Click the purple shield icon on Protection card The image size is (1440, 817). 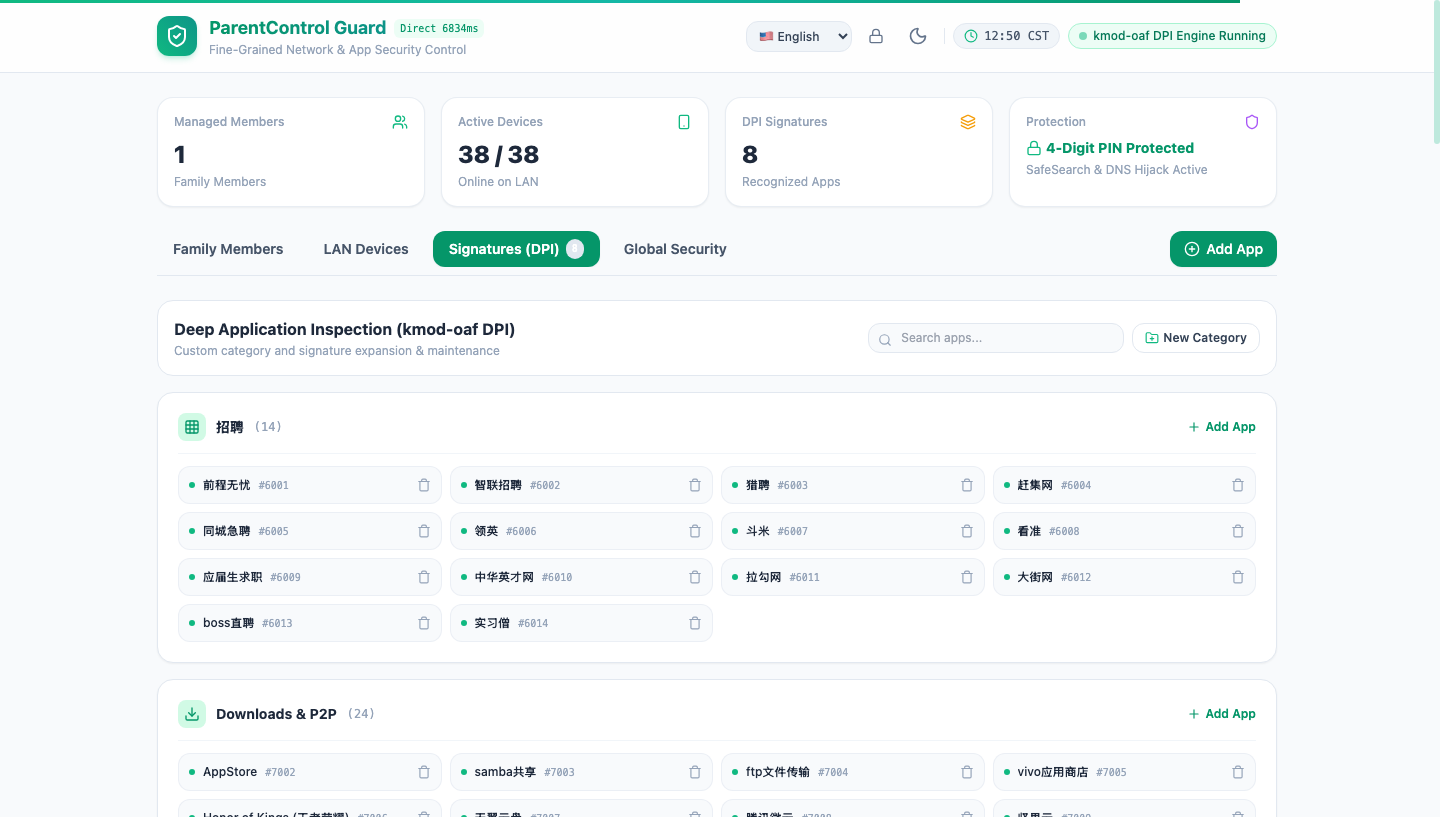pyautogui.click(x=1252, y=122)
